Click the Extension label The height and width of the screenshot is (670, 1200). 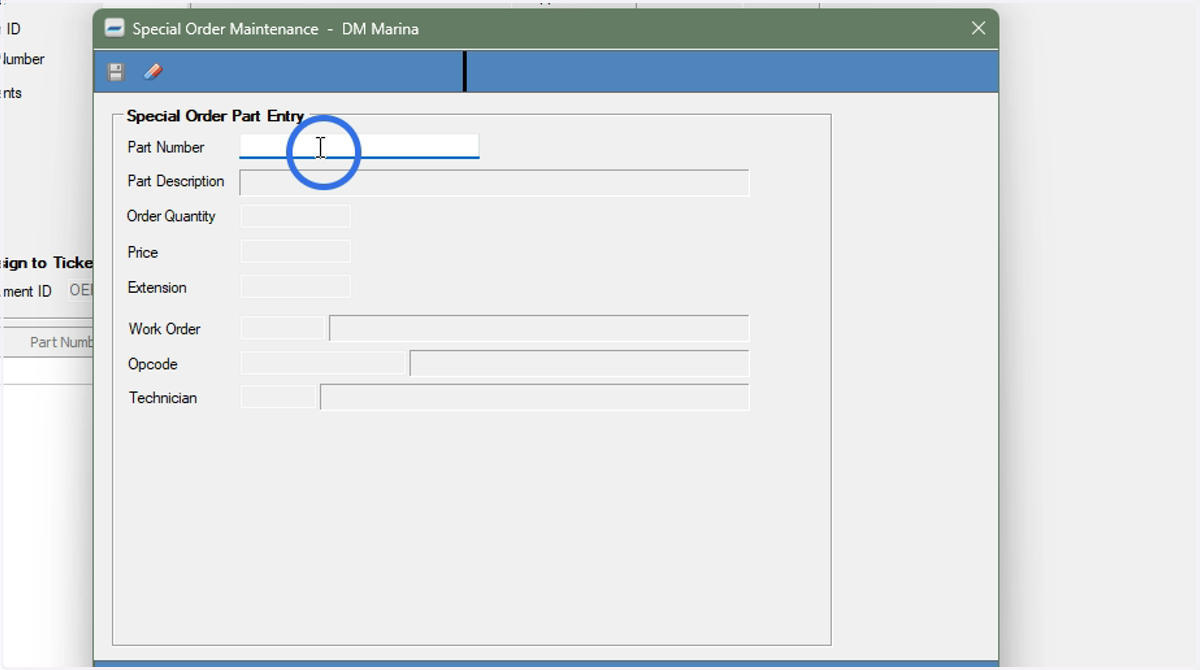coord(157,287)
